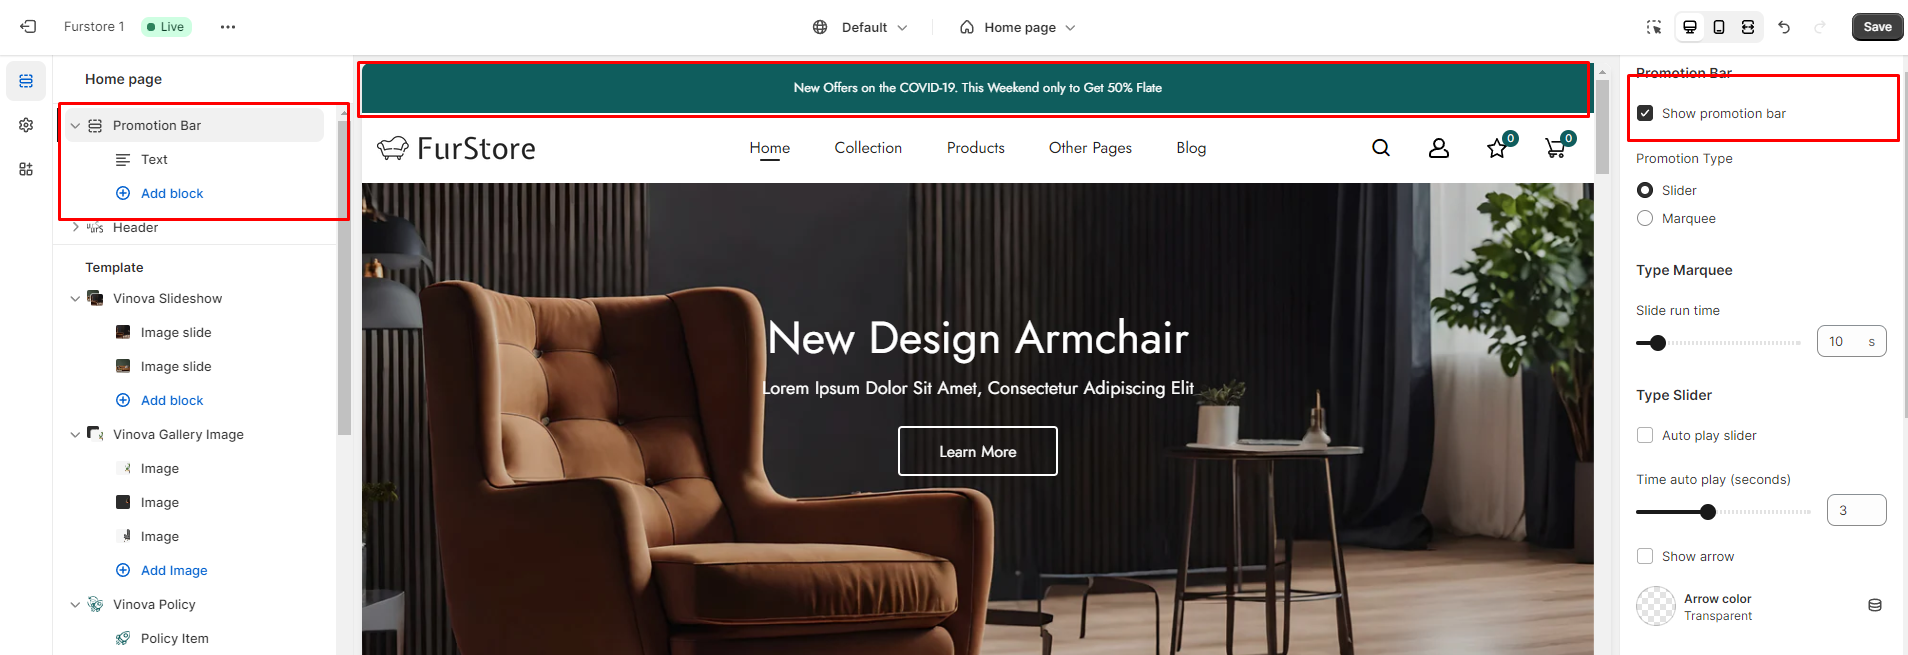Open the theme settings gear icon
Viewport: 1908px width, 655px height.
tap(26, 125)
